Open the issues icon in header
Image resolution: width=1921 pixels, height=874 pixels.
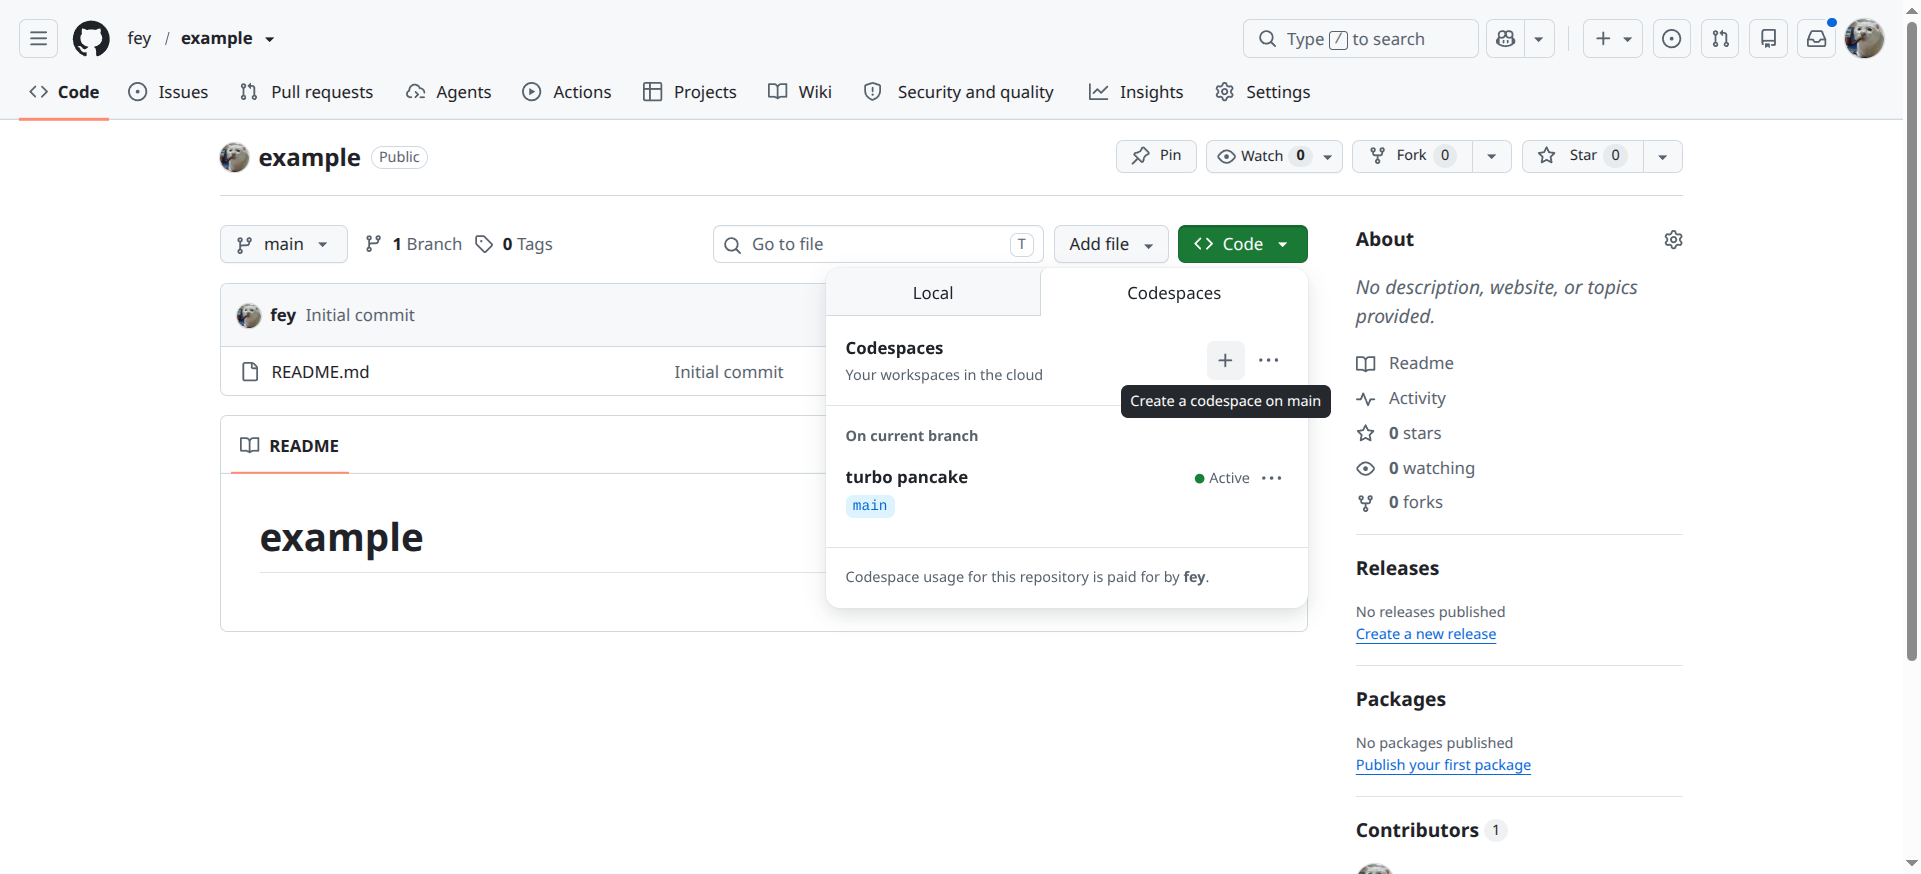point(1671,39)
